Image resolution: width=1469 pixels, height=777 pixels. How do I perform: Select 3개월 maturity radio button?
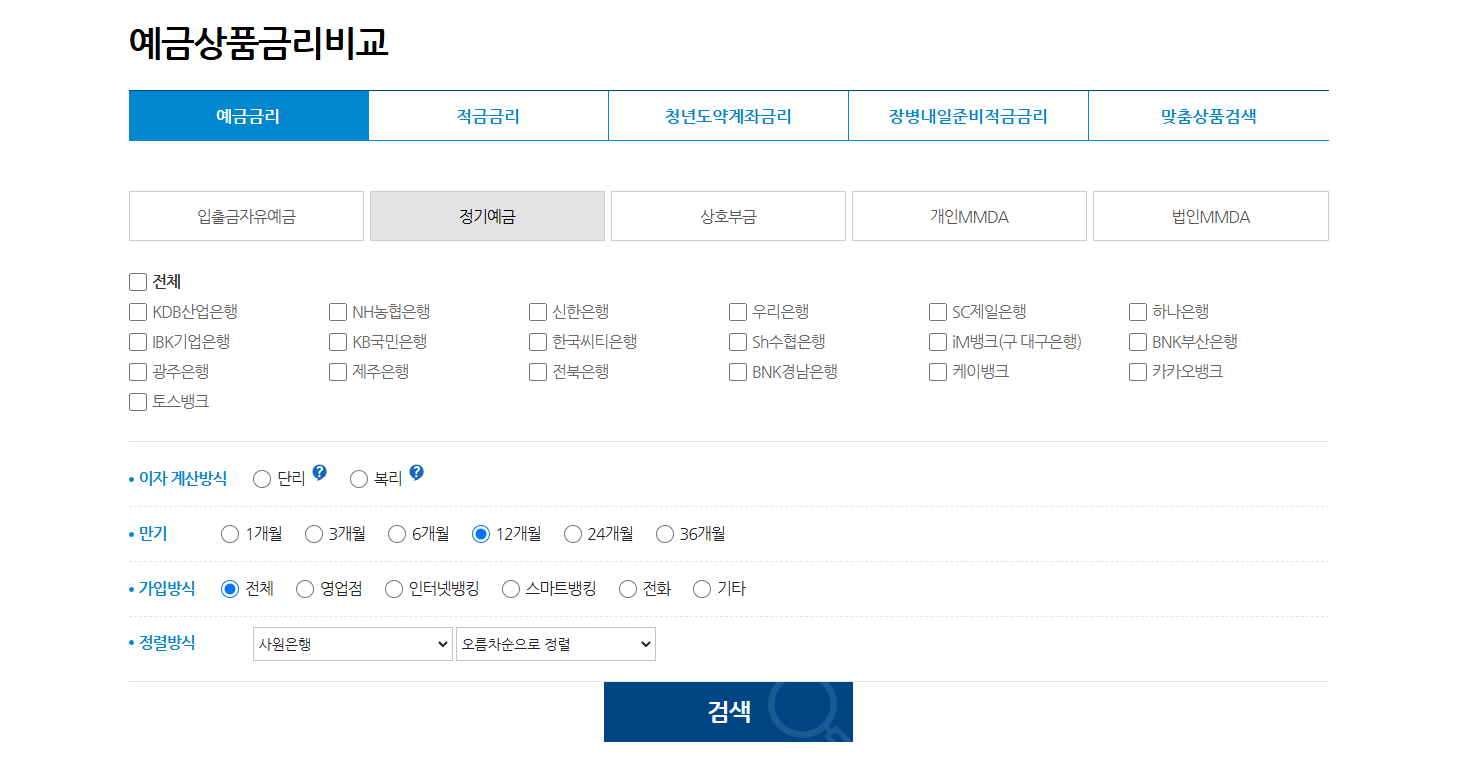point(314,534)
